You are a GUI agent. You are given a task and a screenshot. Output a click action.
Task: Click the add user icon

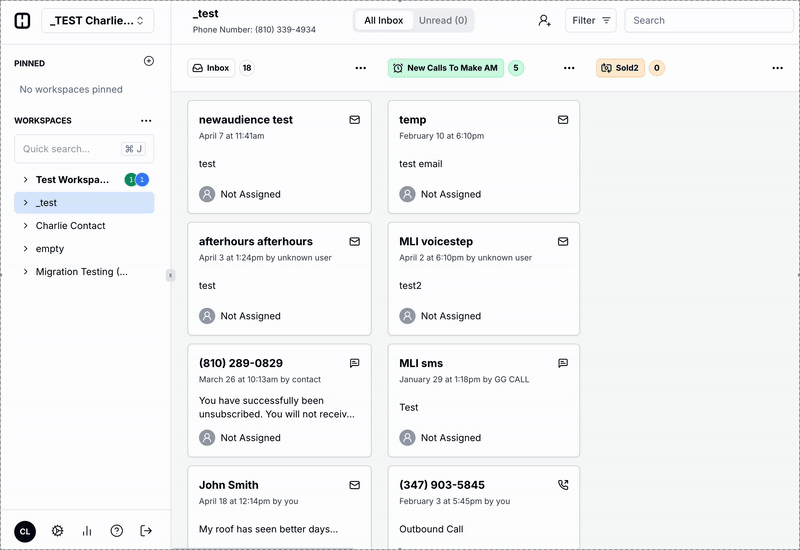point(544,20)
